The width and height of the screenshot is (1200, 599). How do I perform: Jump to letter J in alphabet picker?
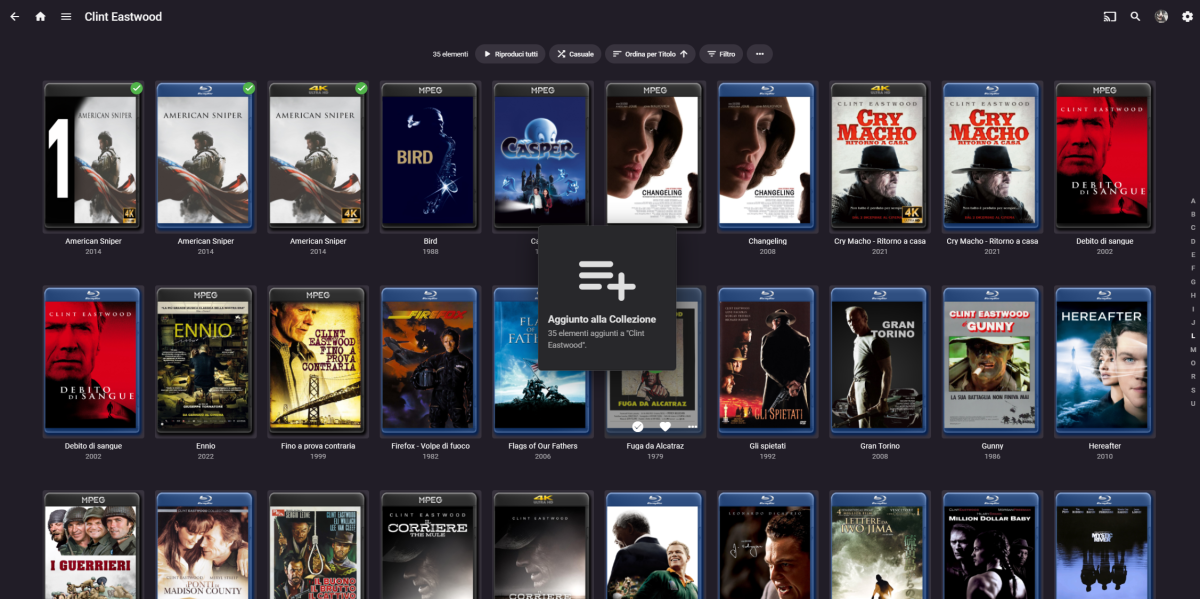click(x=1192, y=322)
